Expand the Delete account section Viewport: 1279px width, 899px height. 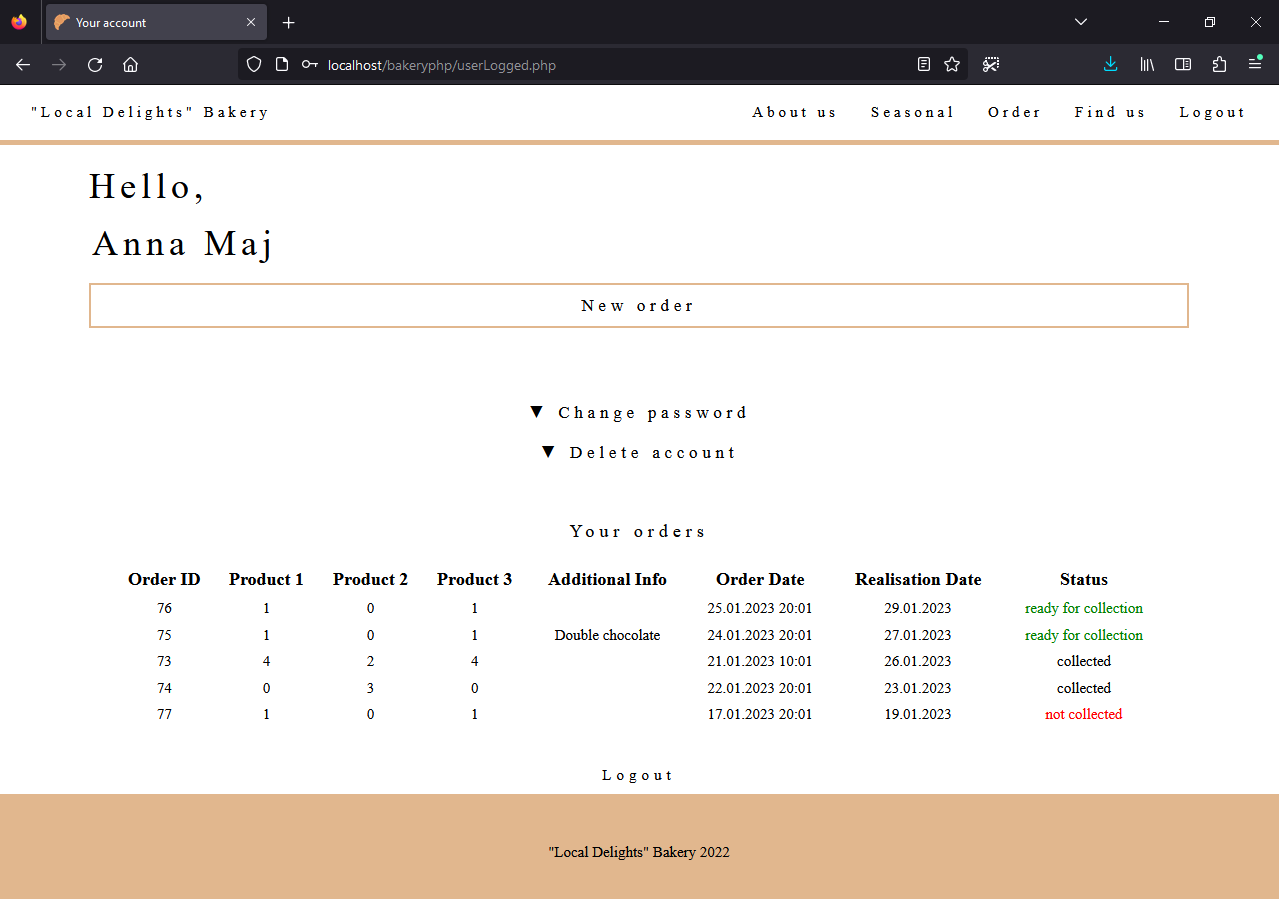pos(638,452)
